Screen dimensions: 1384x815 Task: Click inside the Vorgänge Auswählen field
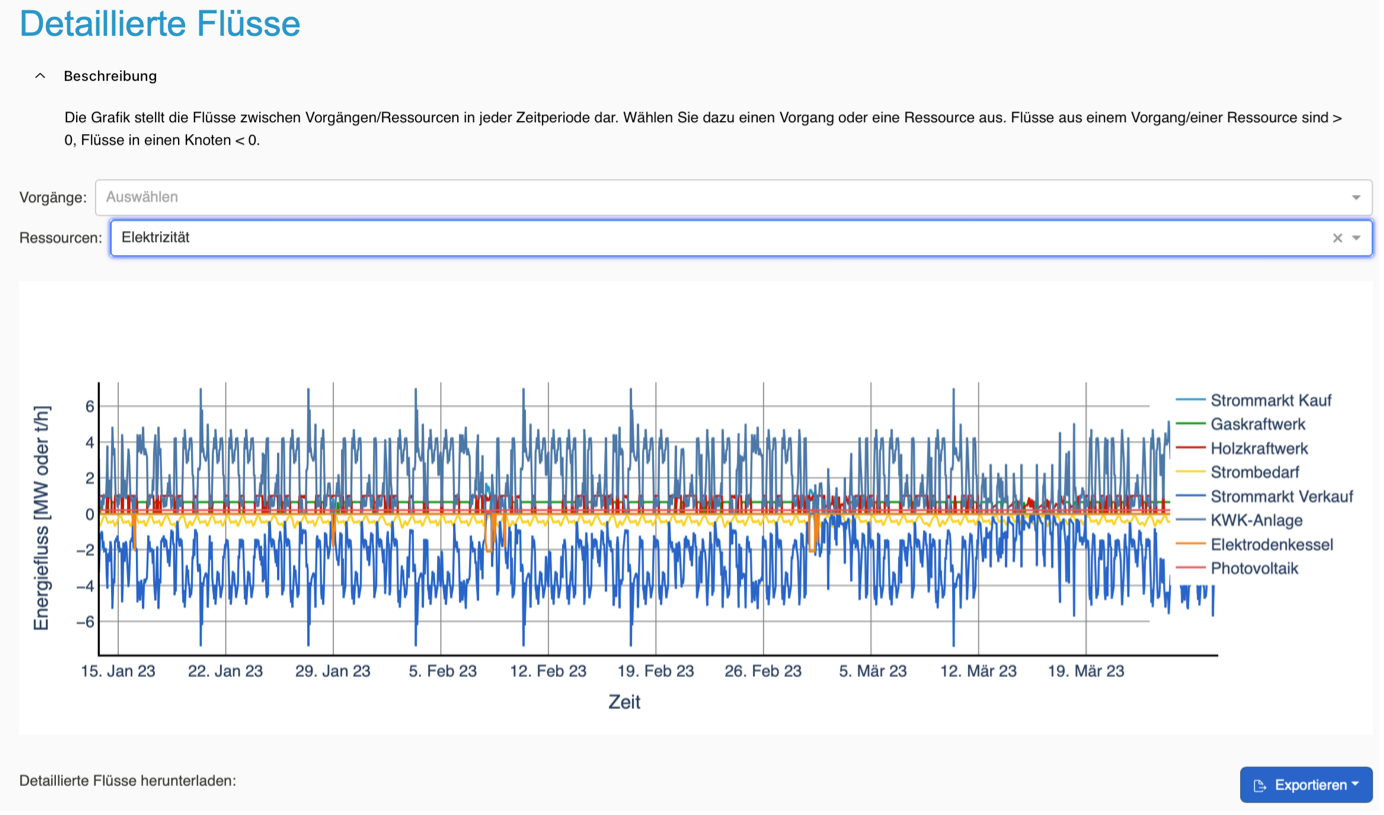pos(700,198)
